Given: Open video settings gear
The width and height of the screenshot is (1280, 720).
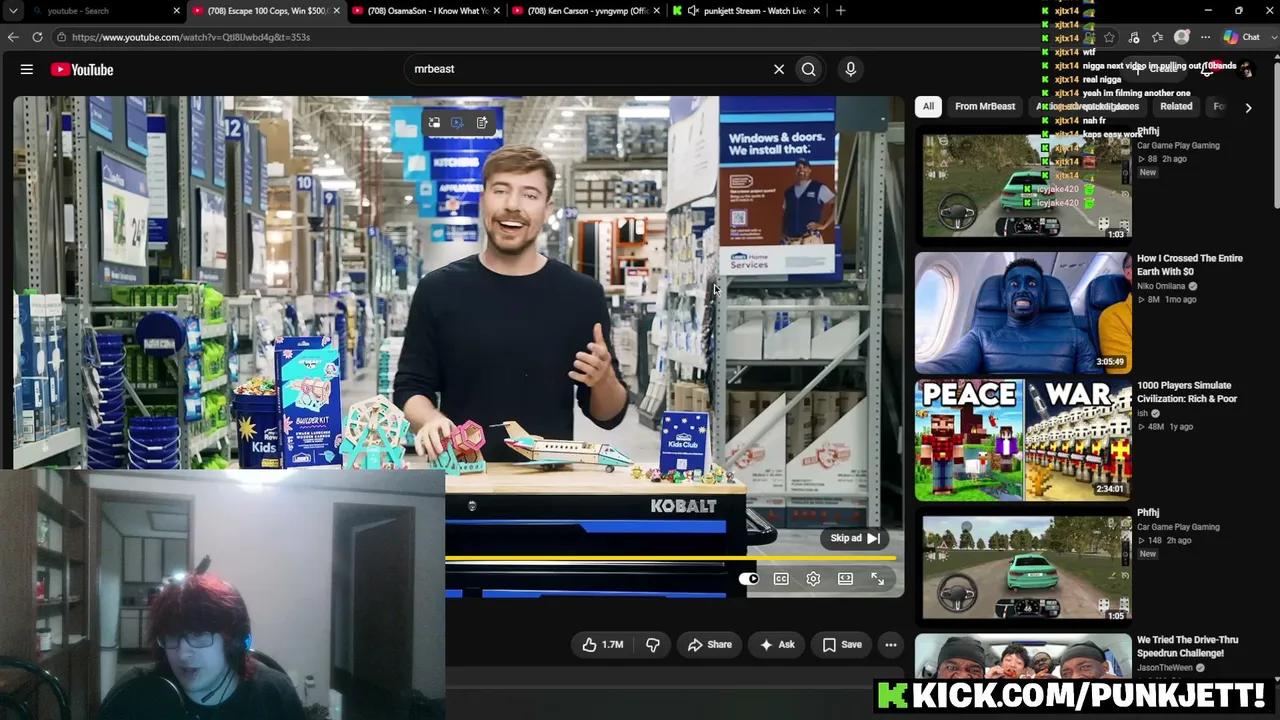Looking at the screenshot, I should 813,579.
